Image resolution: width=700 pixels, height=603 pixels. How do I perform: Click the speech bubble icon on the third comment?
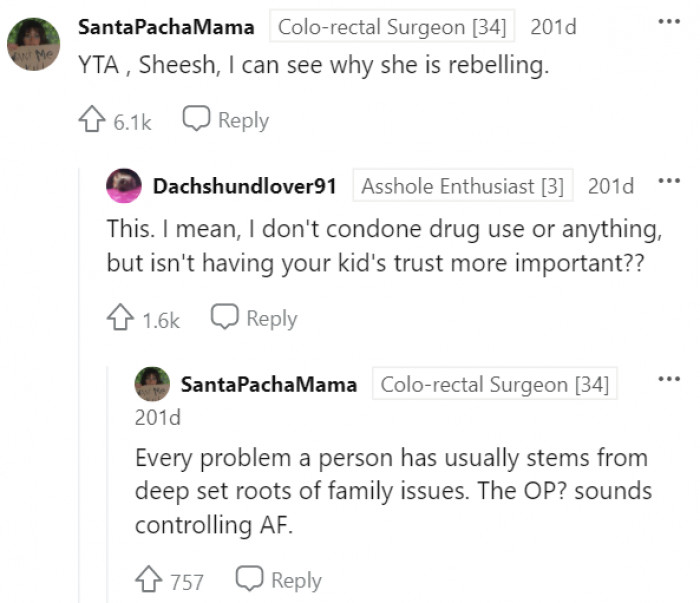point(248,580)
